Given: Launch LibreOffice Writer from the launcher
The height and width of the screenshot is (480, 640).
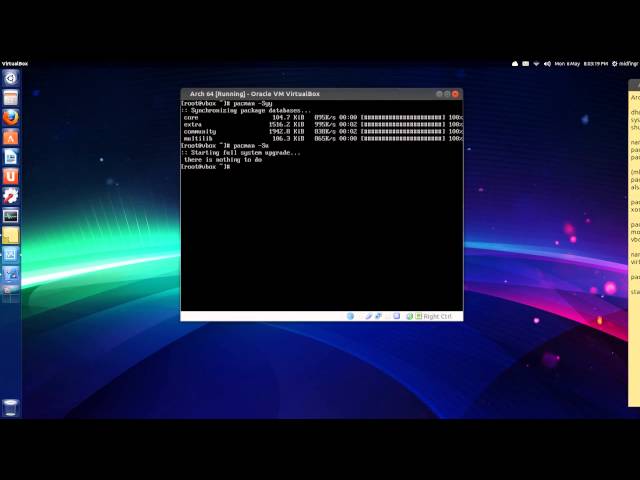Looking at the screenshot, I should 11,157.
